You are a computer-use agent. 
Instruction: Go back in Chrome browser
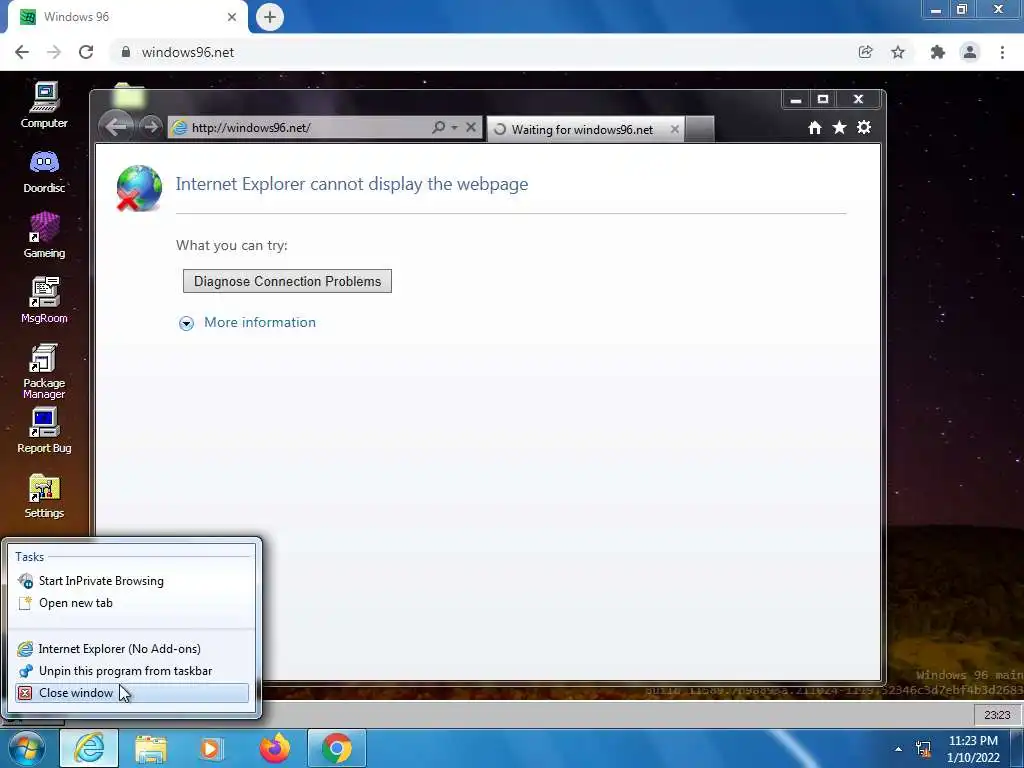(x=22, y=52)
